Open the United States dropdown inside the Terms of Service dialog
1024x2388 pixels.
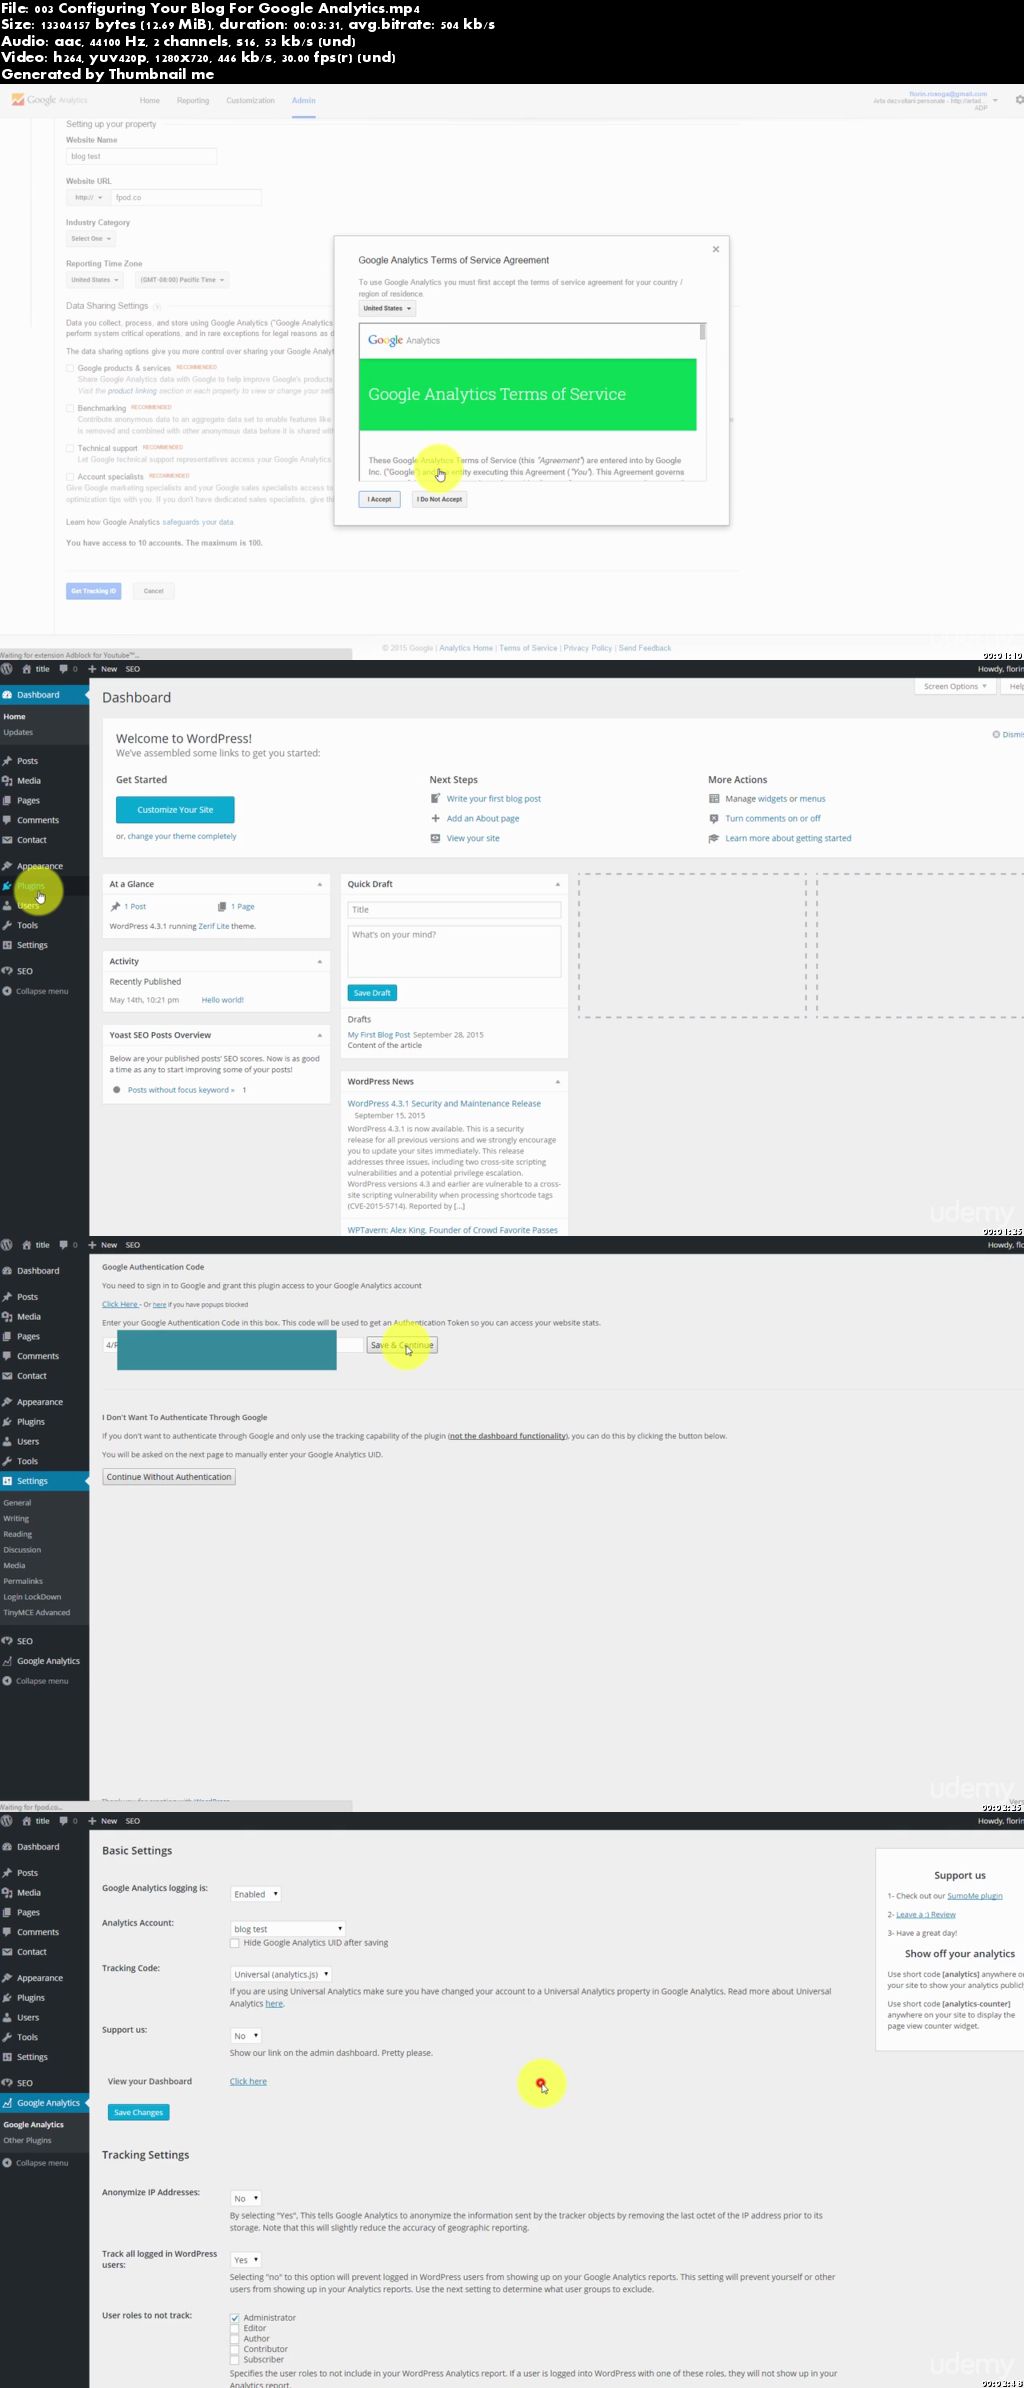click(x=387, y=309)
